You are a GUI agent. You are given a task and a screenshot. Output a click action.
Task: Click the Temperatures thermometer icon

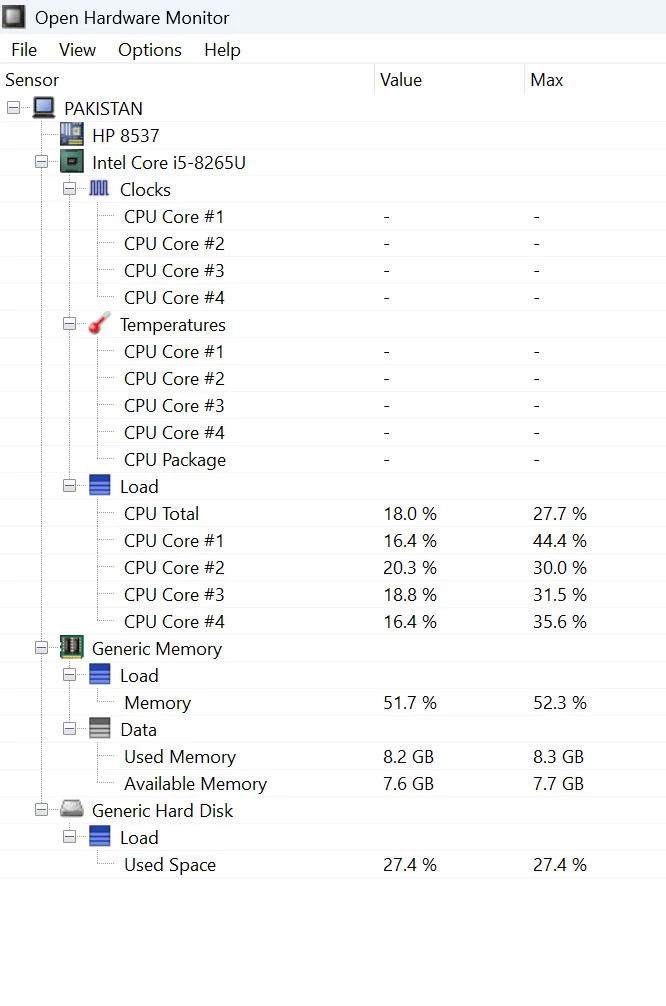coord(98,323)
